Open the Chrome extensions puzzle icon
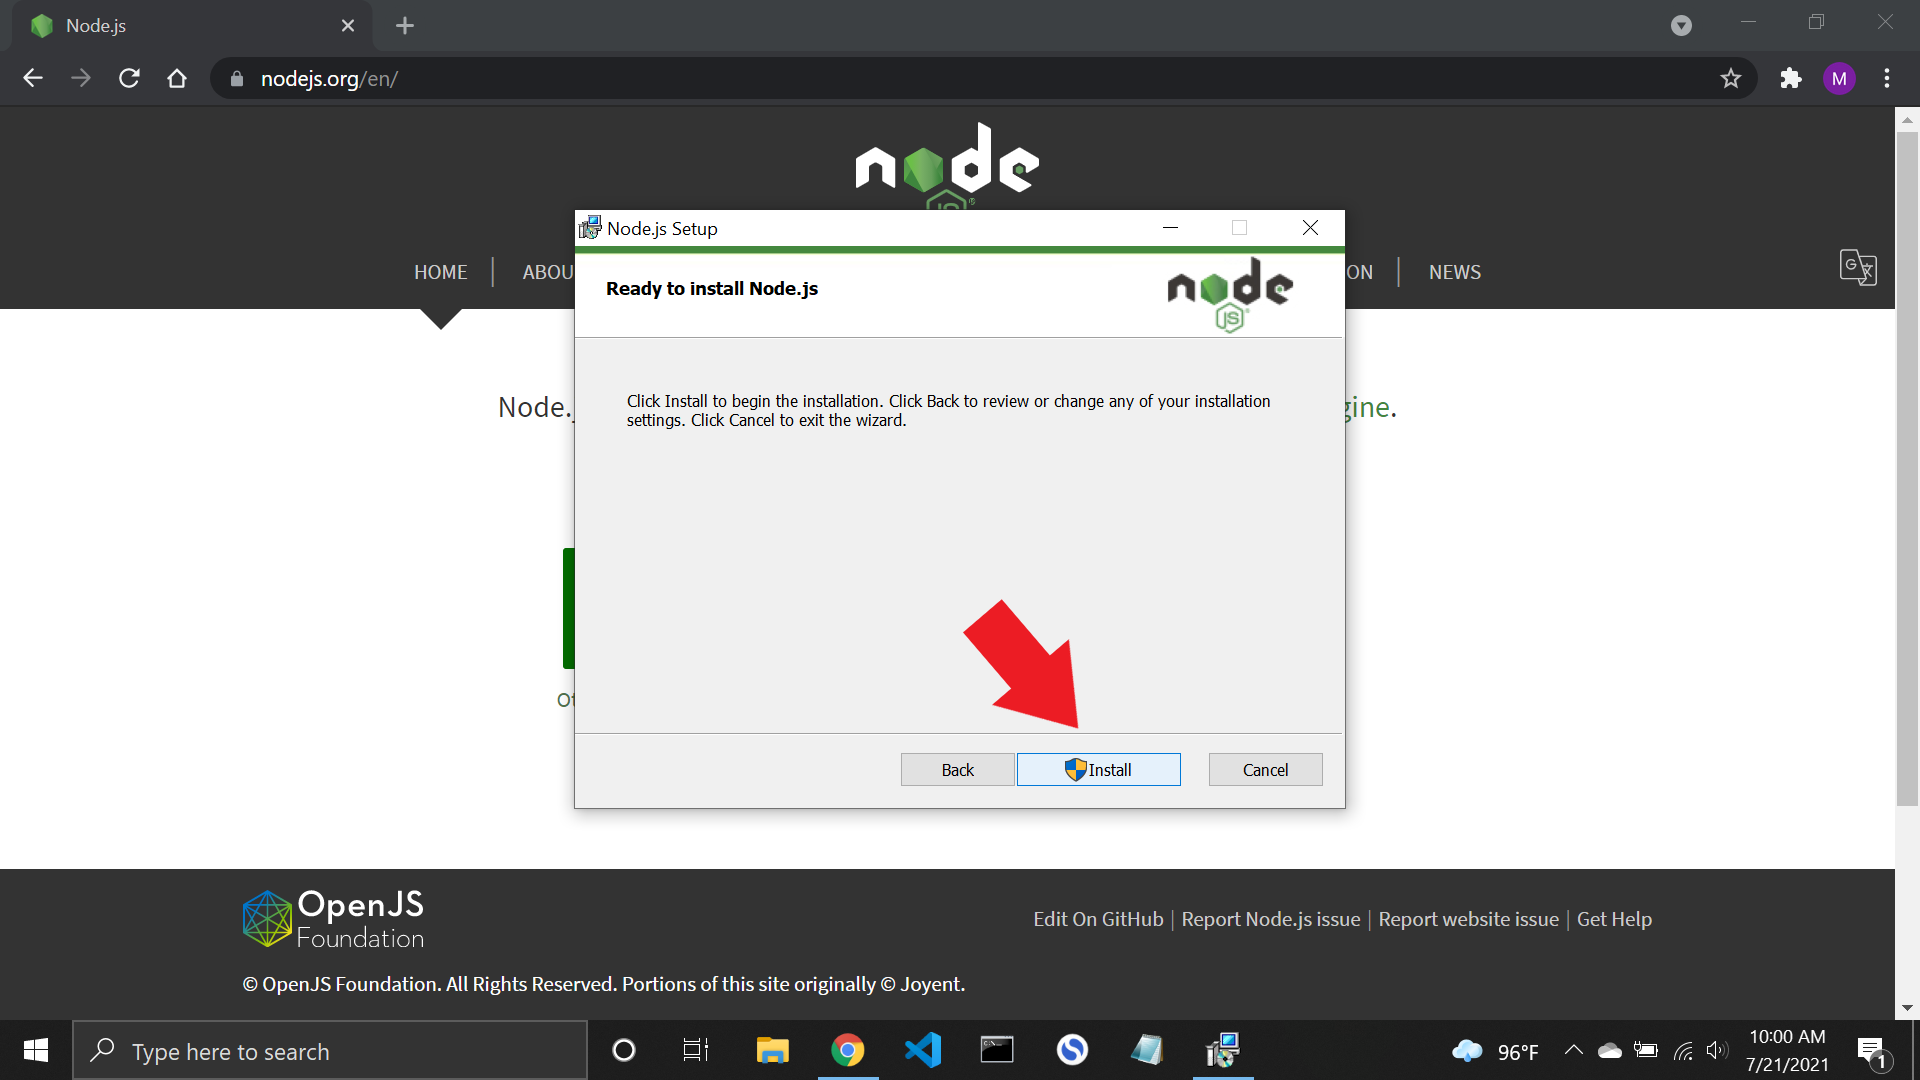This screenshot has width=1920, height=1080. [x=1790, y=78]
